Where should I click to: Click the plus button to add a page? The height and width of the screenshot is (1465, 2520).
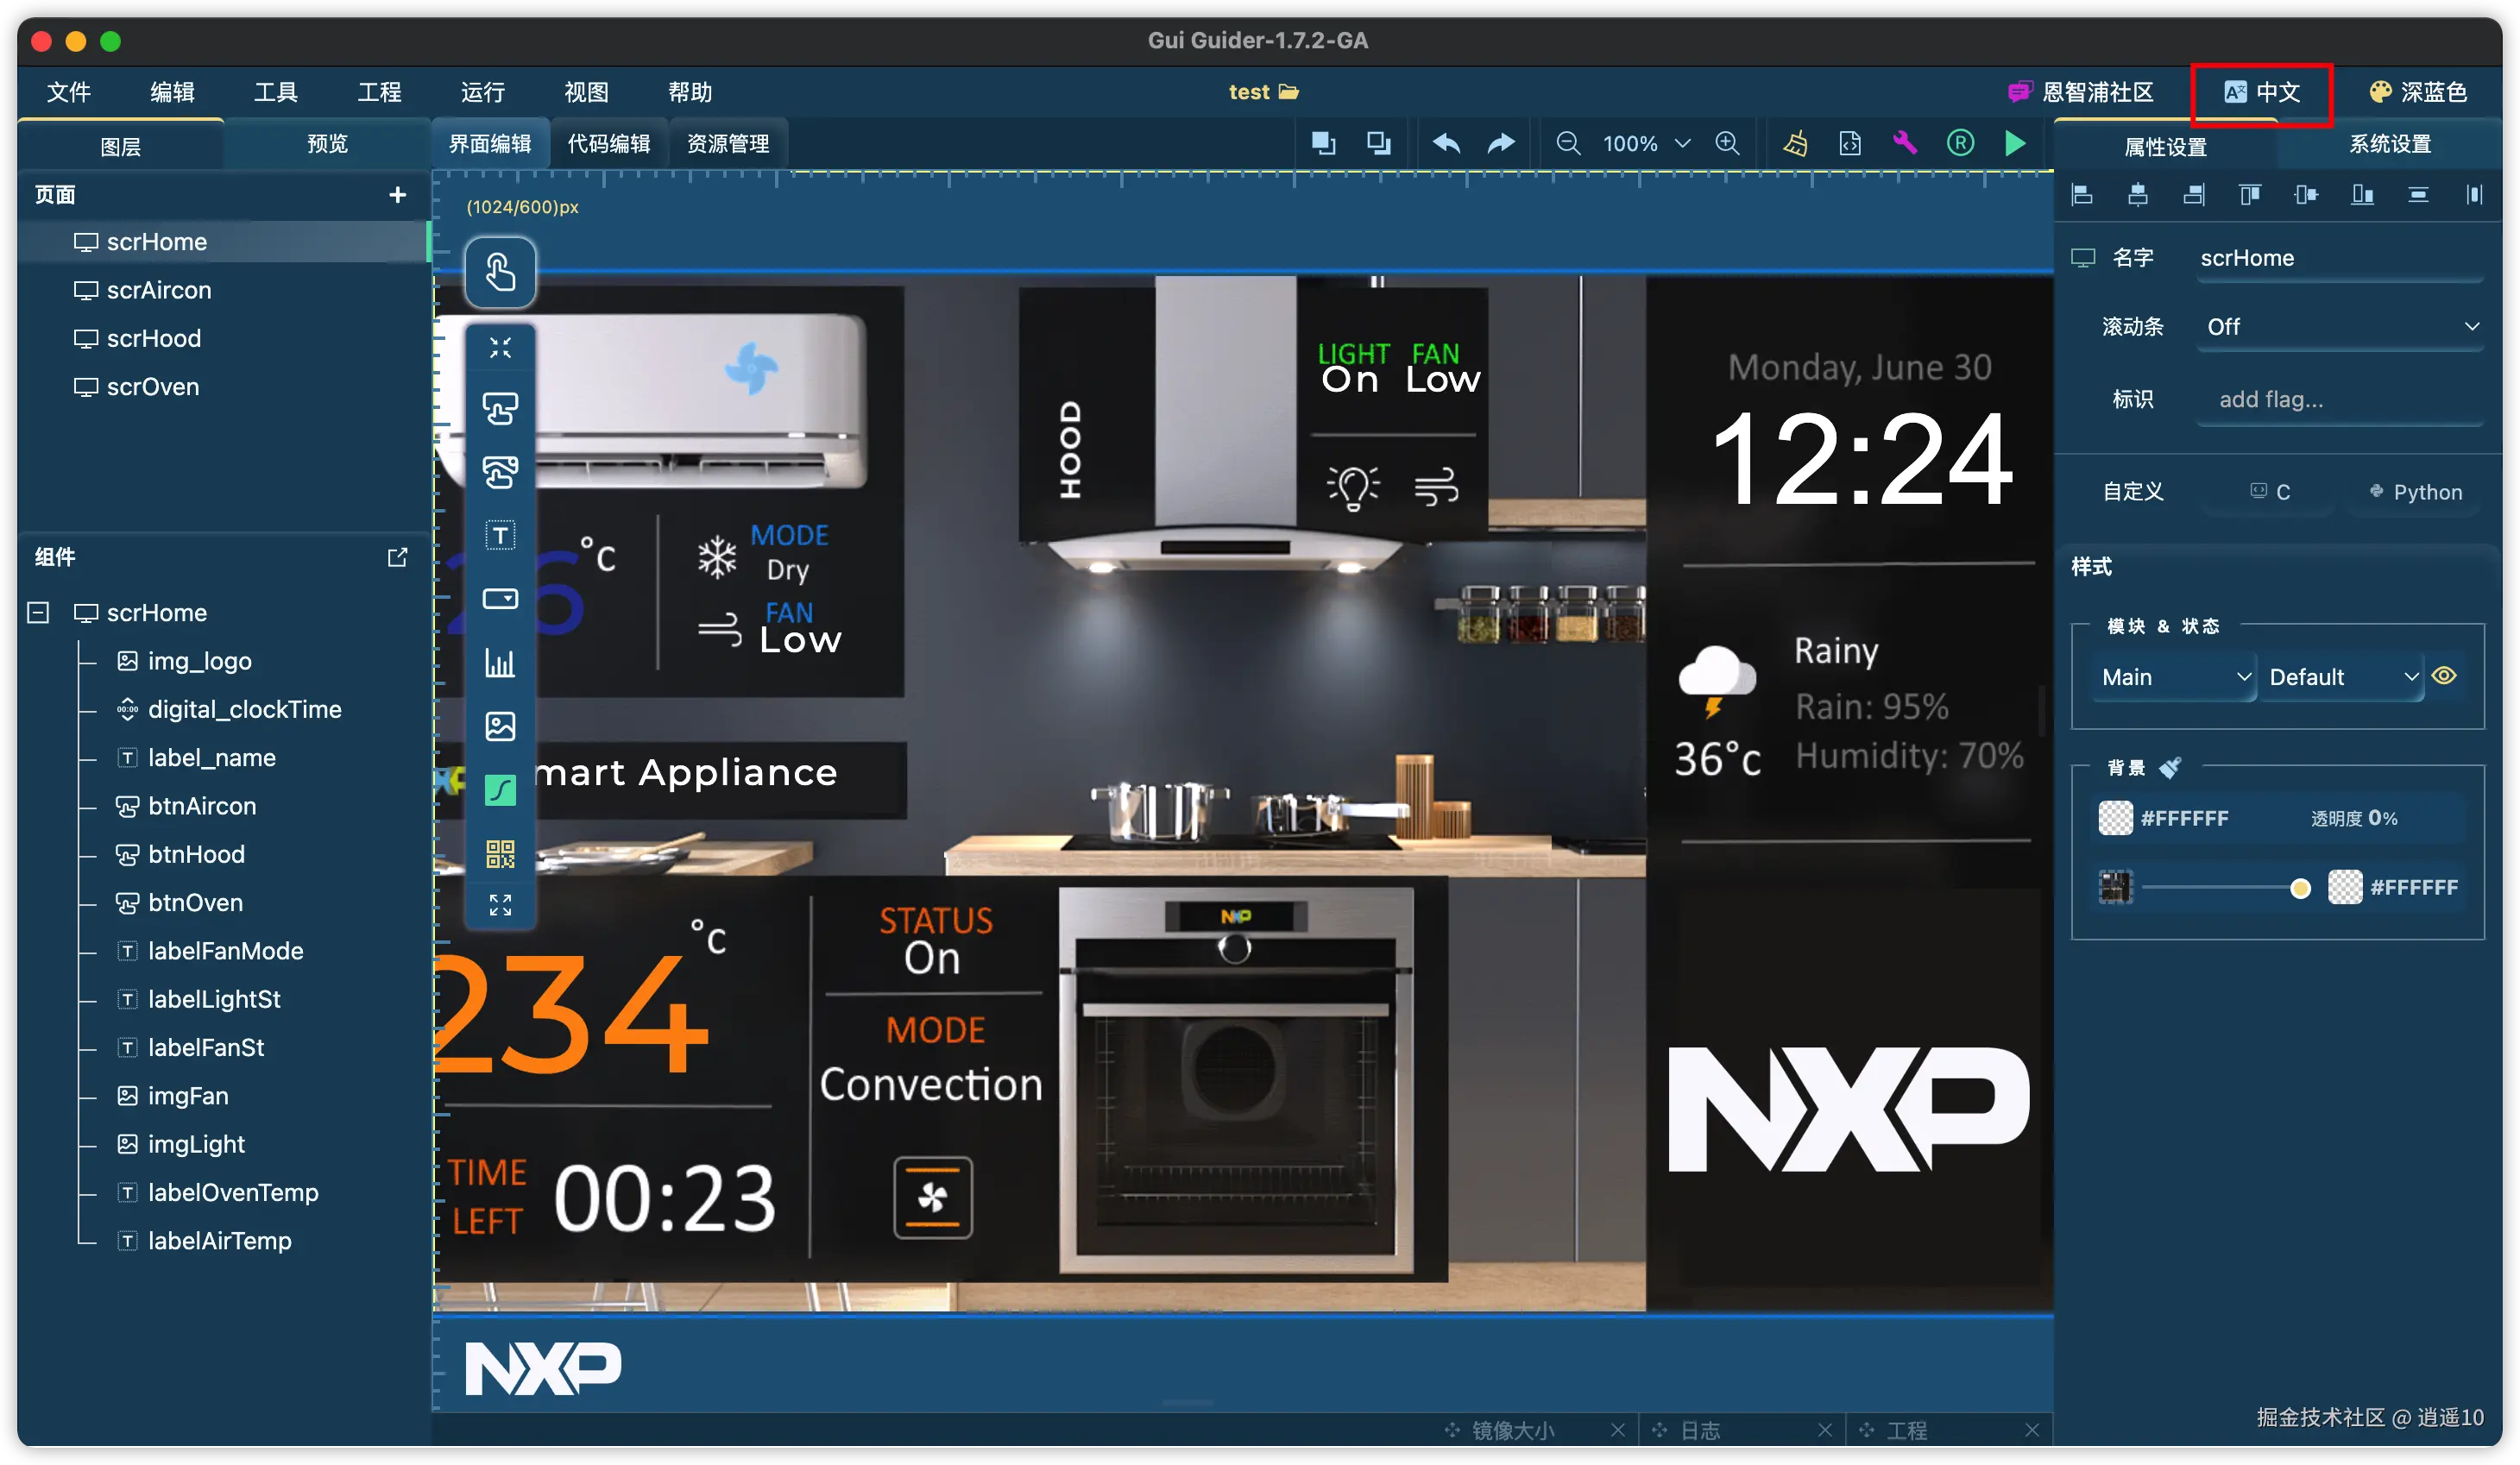(397, 194)
